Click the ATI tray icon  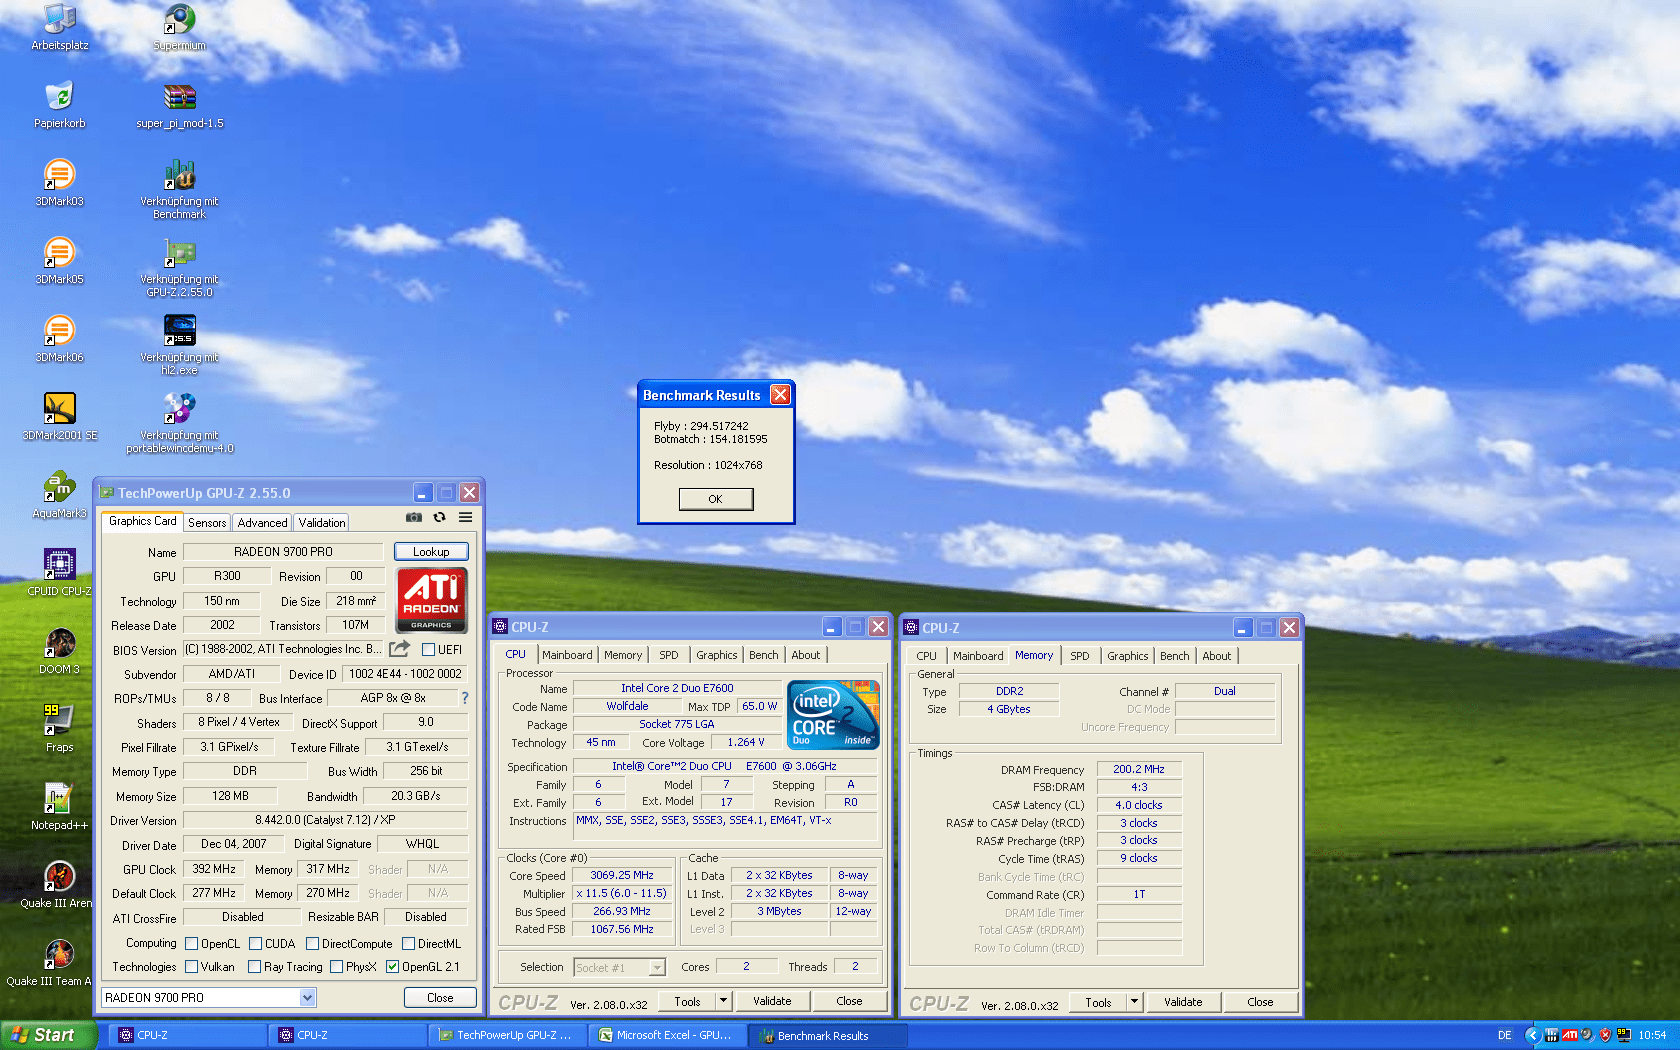tap(1570, 1035)
